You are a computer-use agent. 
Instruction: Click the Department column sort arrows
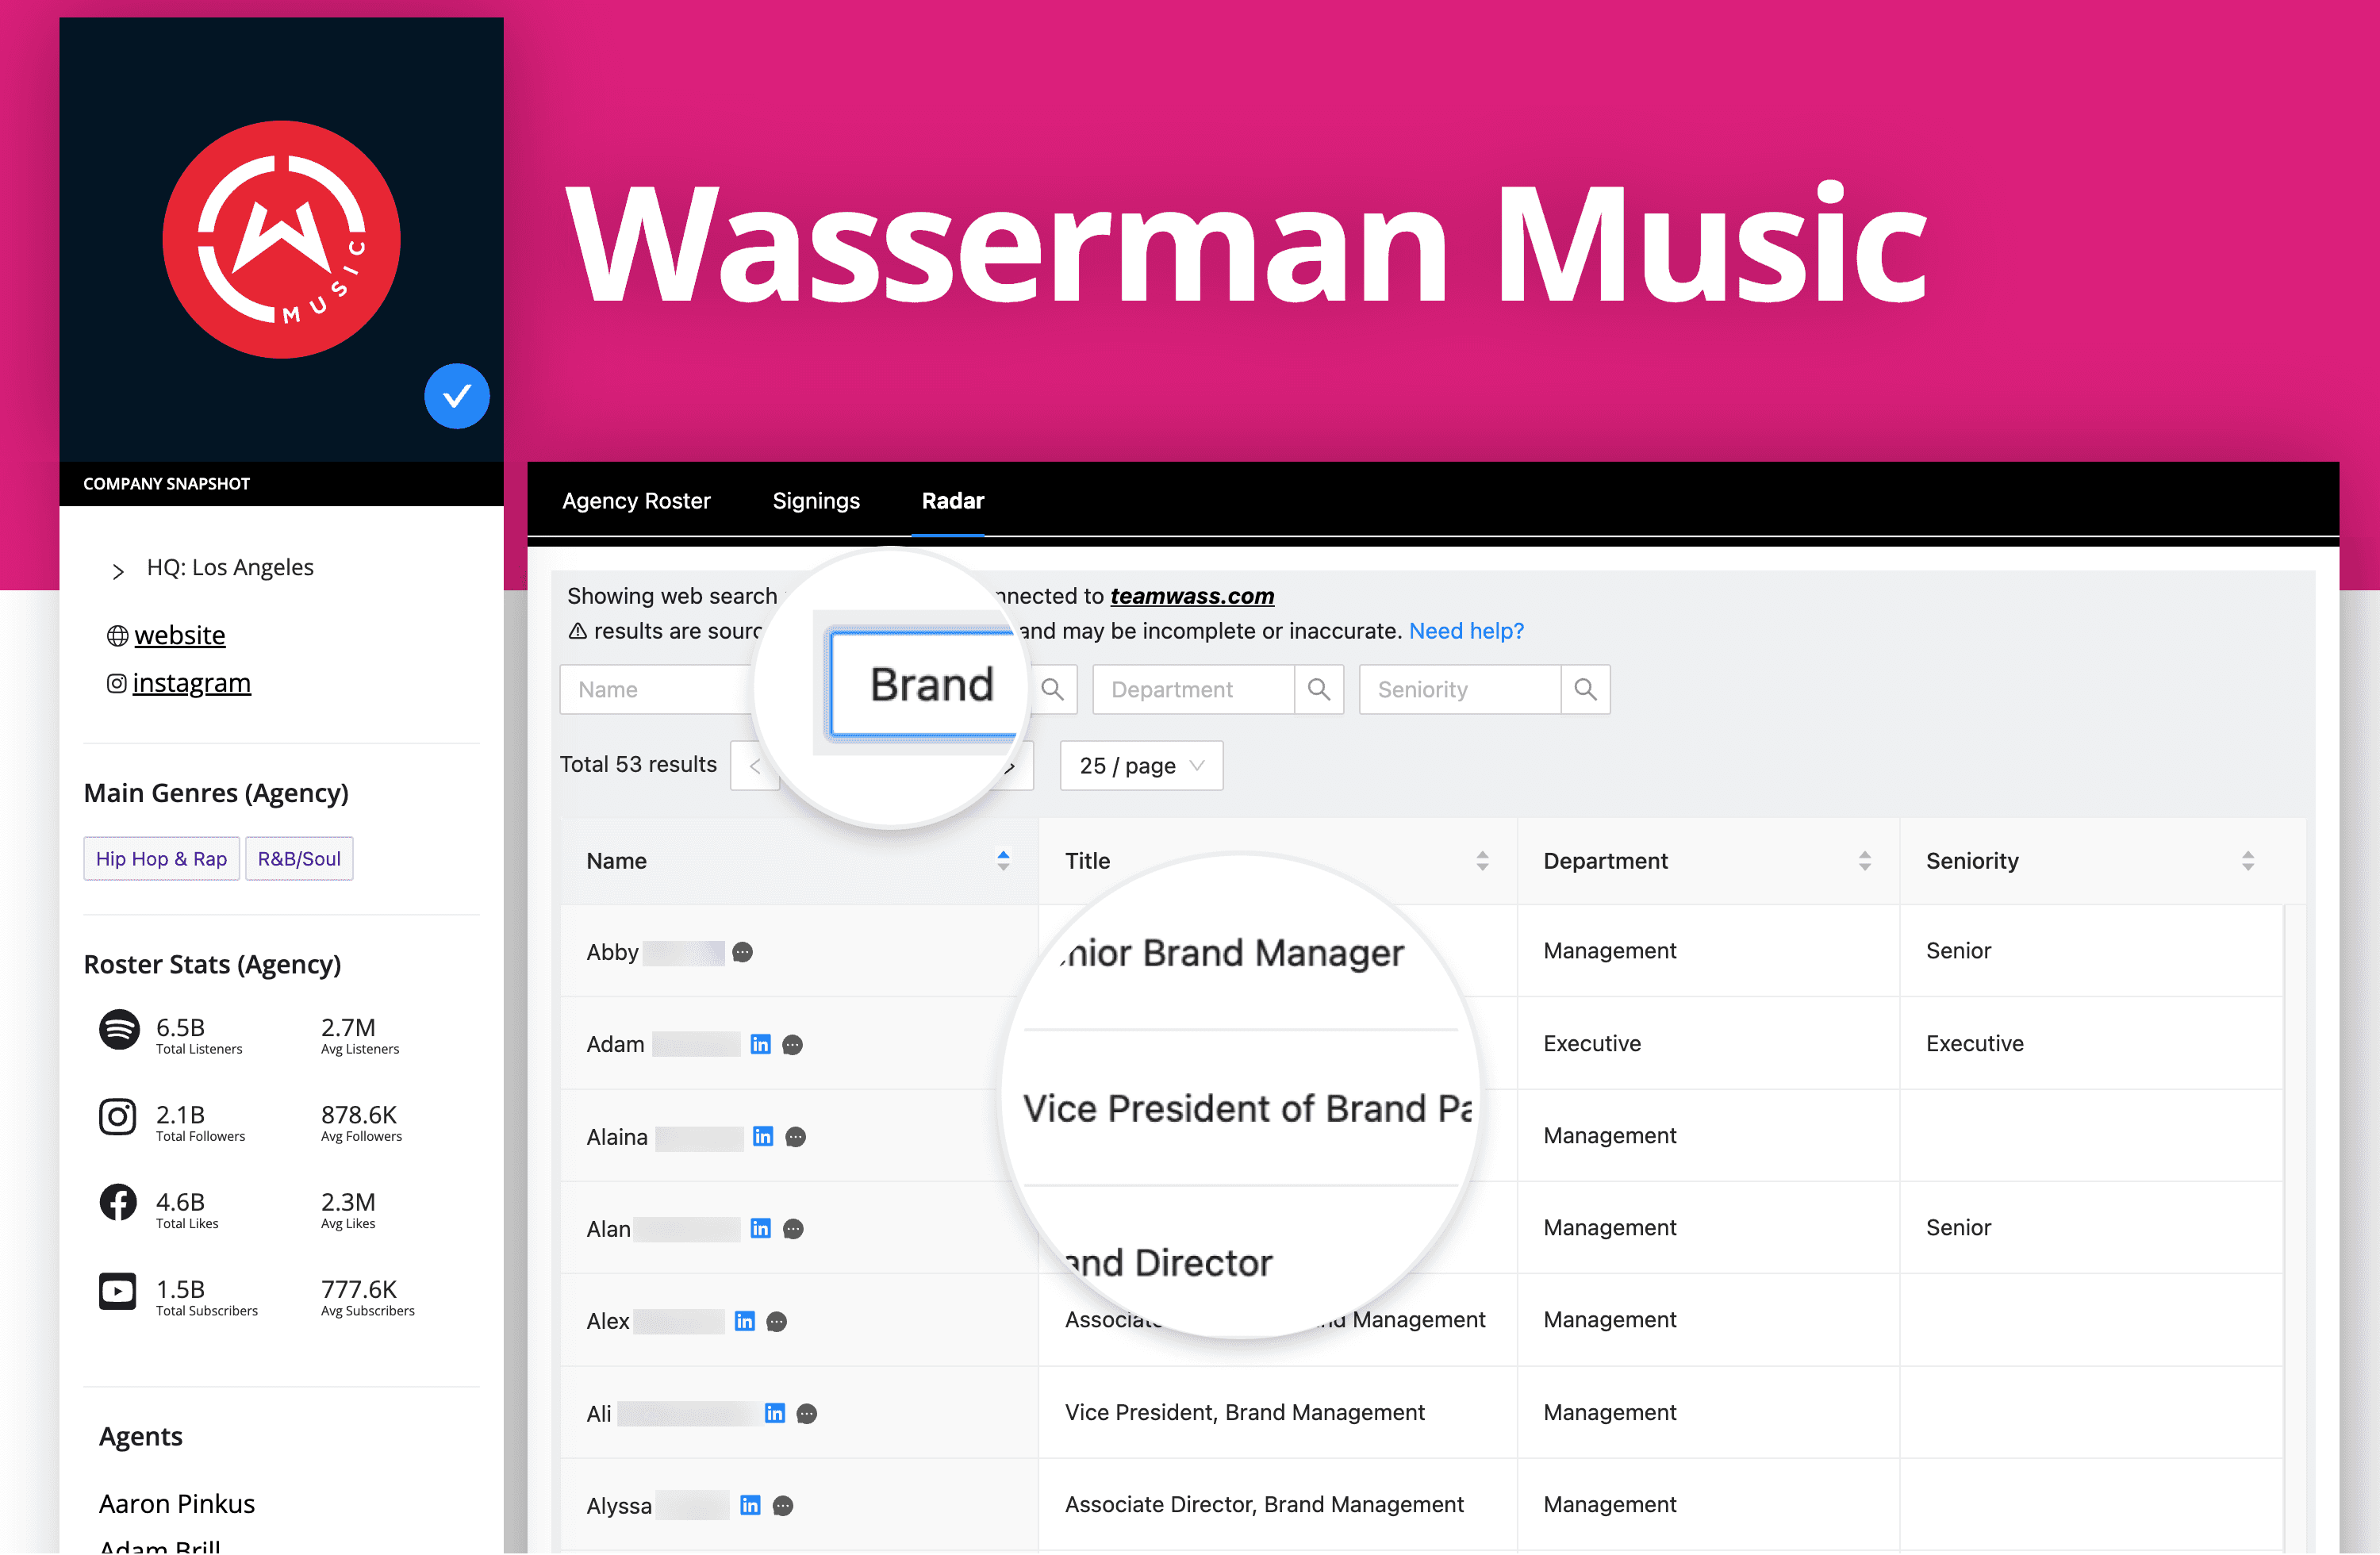click(x=1864, y=860)
